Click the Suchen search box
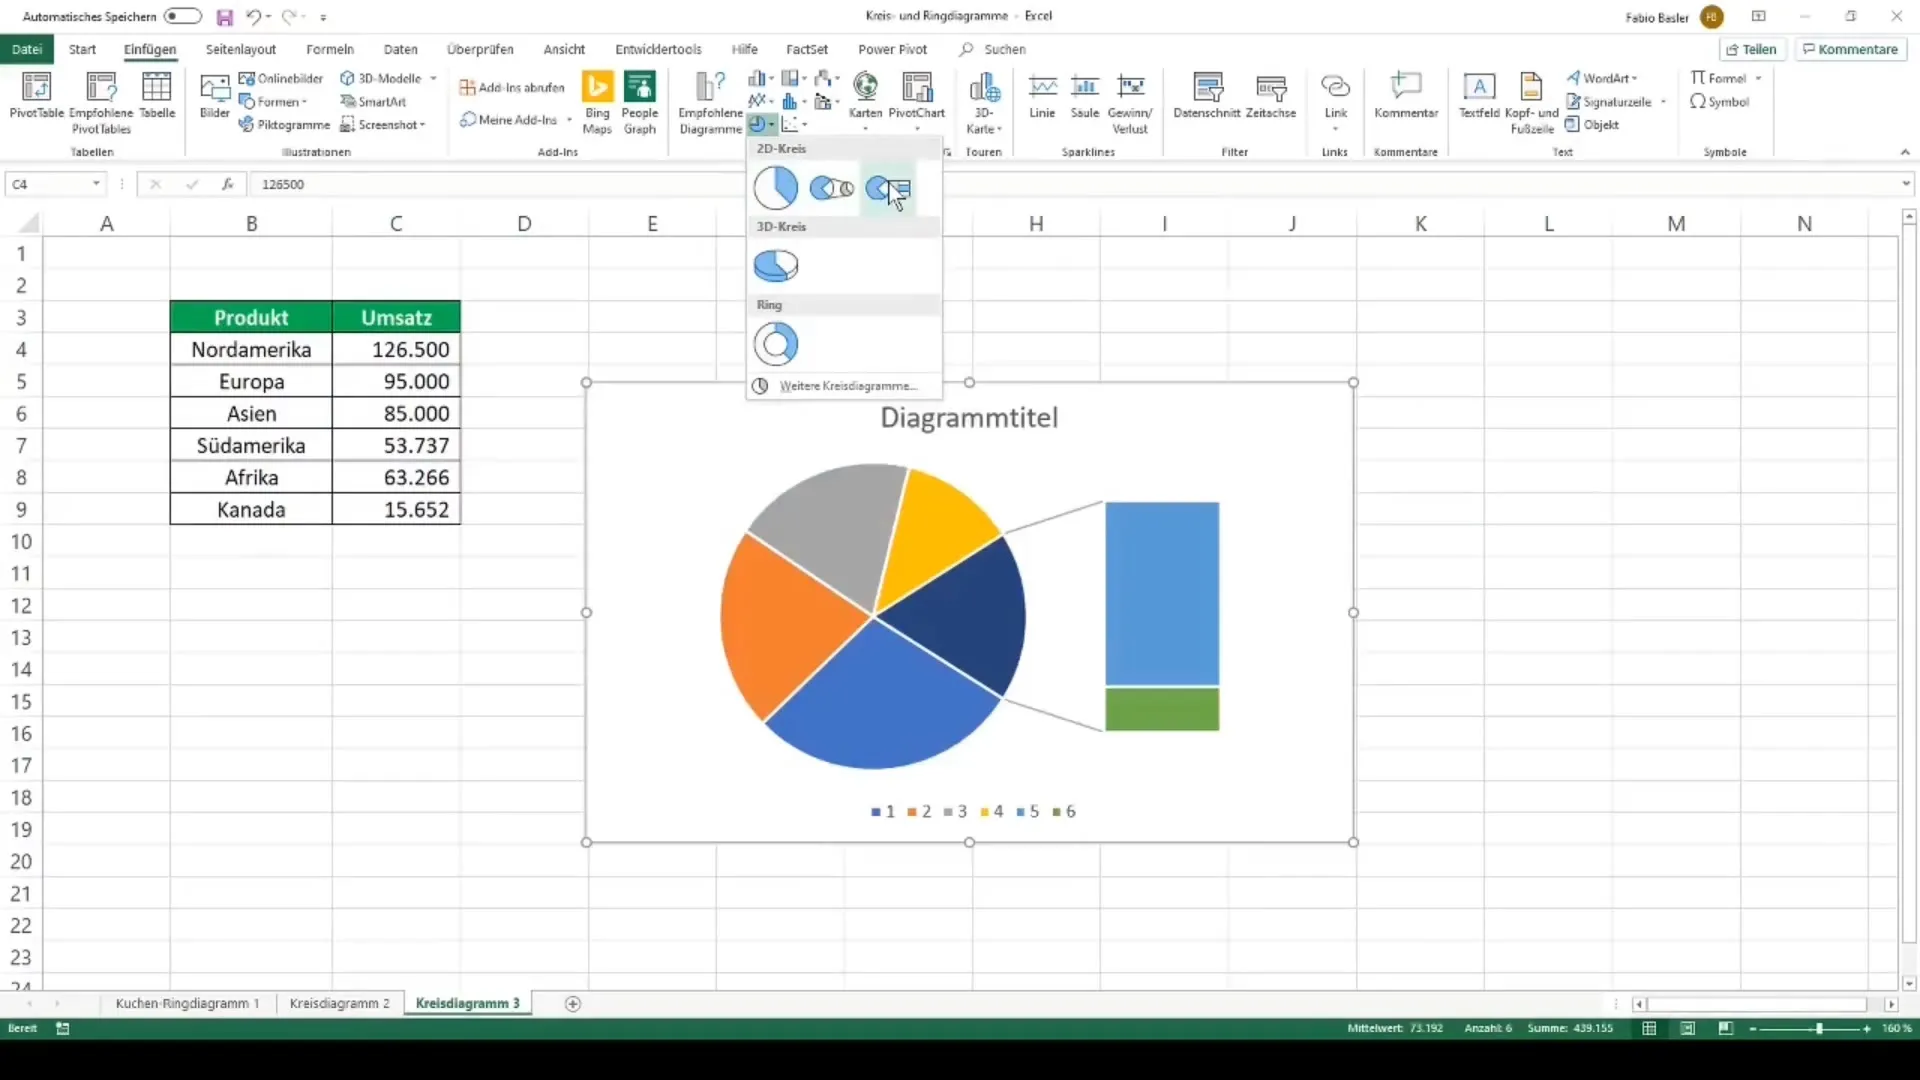The image size is (1920, 1080). pyautogui.click(x=993, y=49)
